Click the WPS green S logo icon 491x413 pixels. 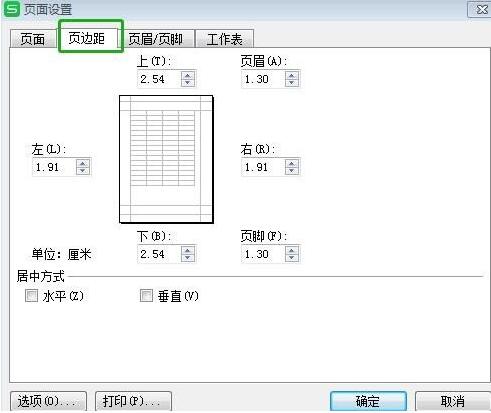[x=12, y=9]
